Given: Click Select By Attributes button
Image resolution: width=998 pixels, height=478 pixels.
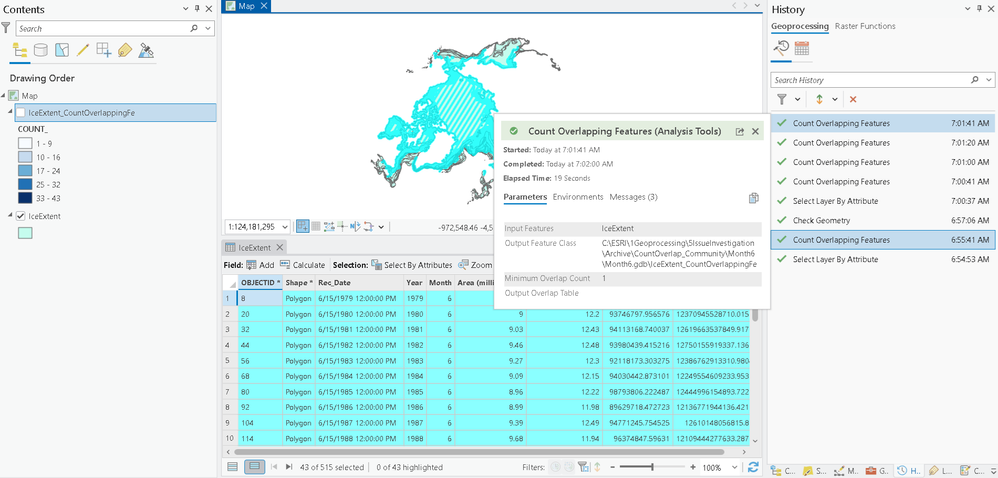Looking at the screenshot, I should click(x=412, y=265).
